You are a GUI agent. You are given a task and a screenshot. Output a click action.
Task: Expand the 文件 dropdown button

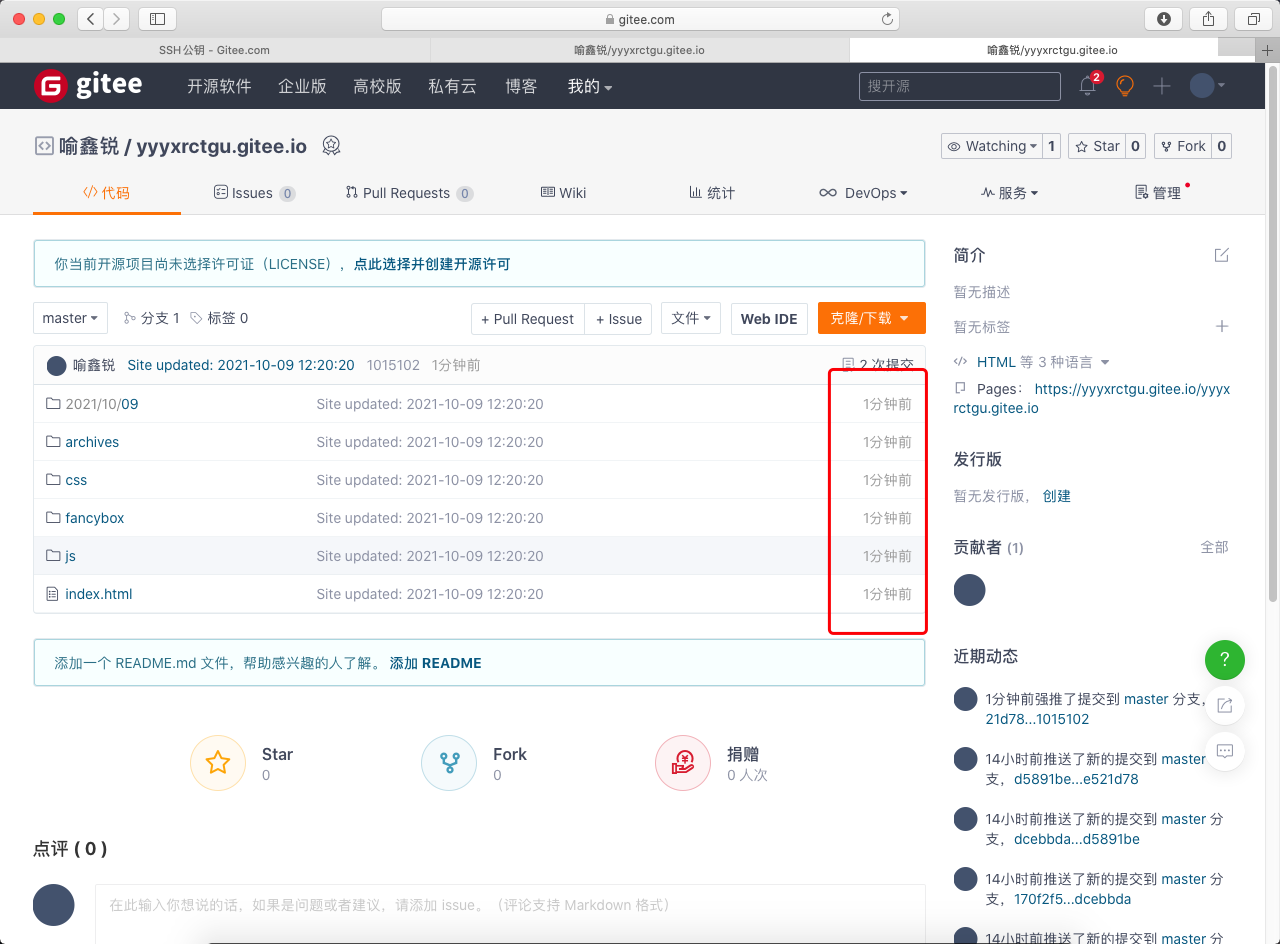pyautogui.click(x=691, y=318)
